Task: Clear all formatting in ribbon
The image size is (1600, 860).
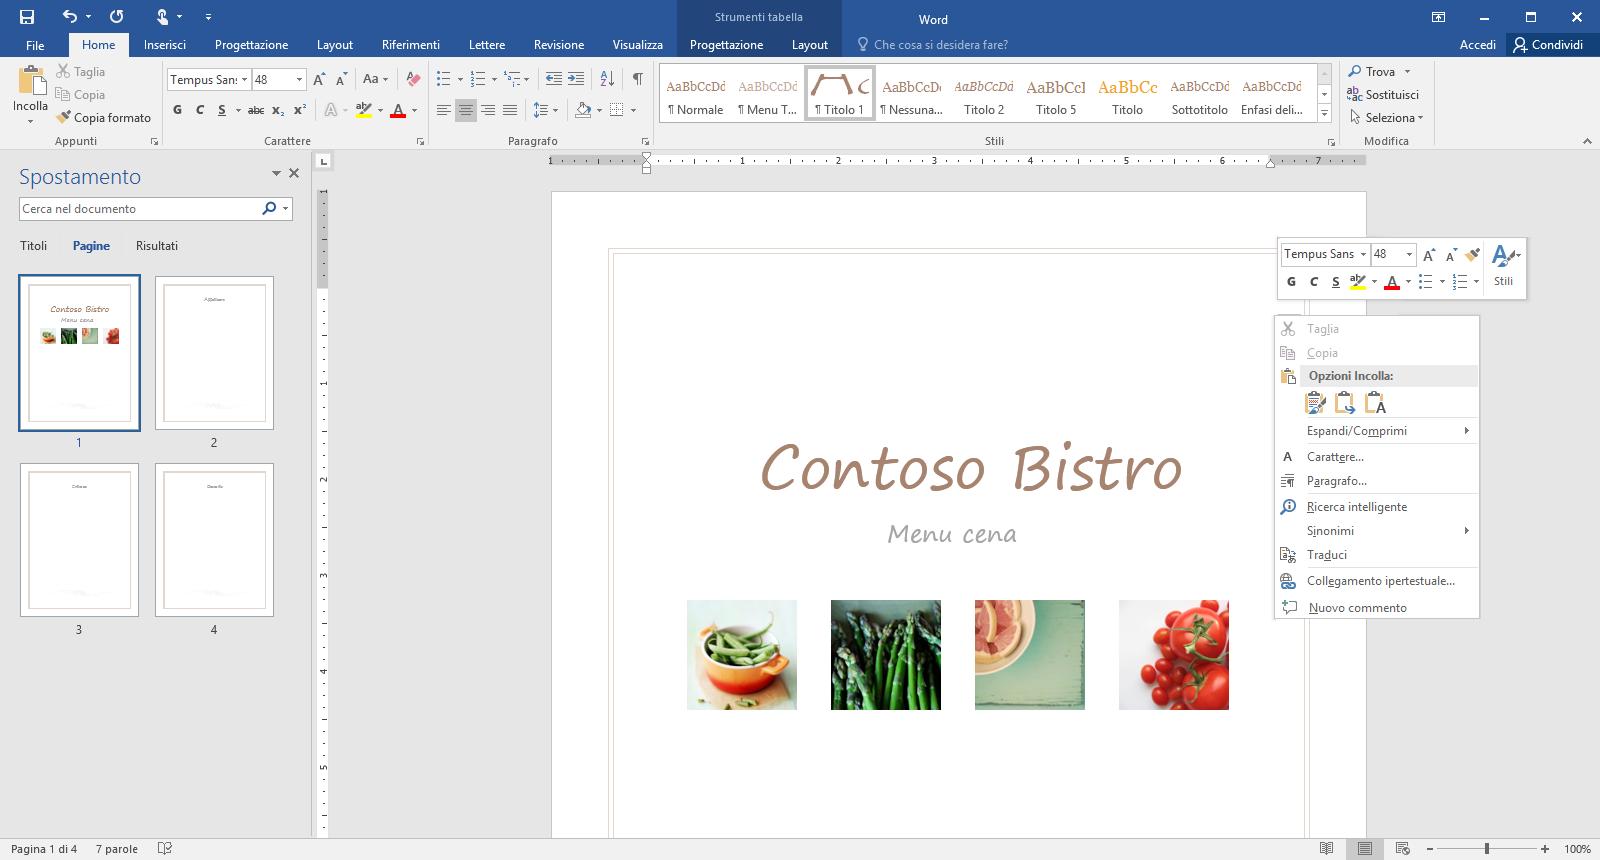Action: 413,79
